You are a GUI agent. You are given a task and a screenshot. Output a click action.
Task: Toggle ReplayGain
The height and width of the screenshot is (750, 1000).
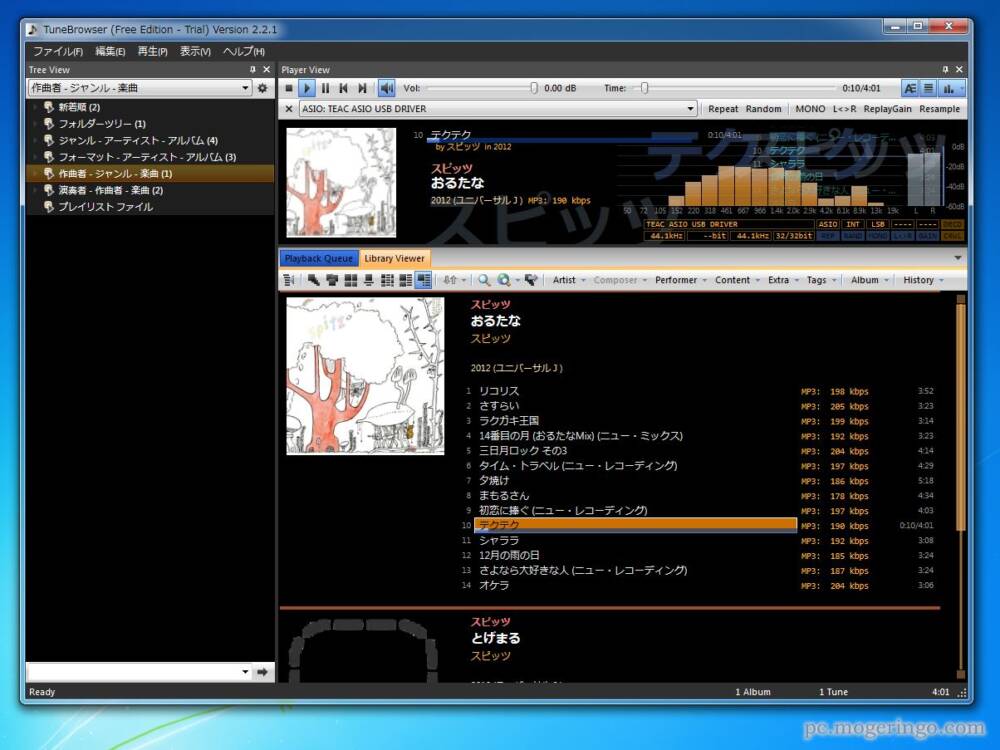pyautogui.click(x=887, y=109)
